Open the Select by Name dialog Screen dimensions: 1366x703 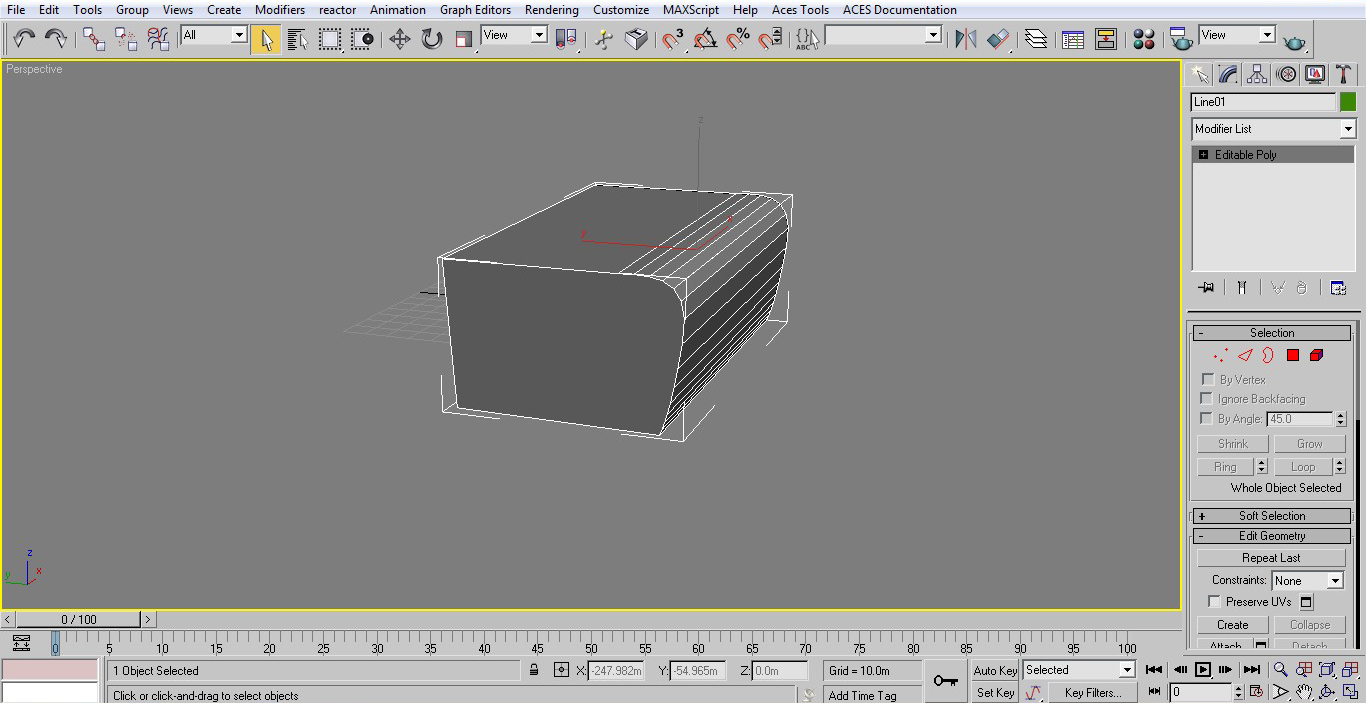pos(298,39)
